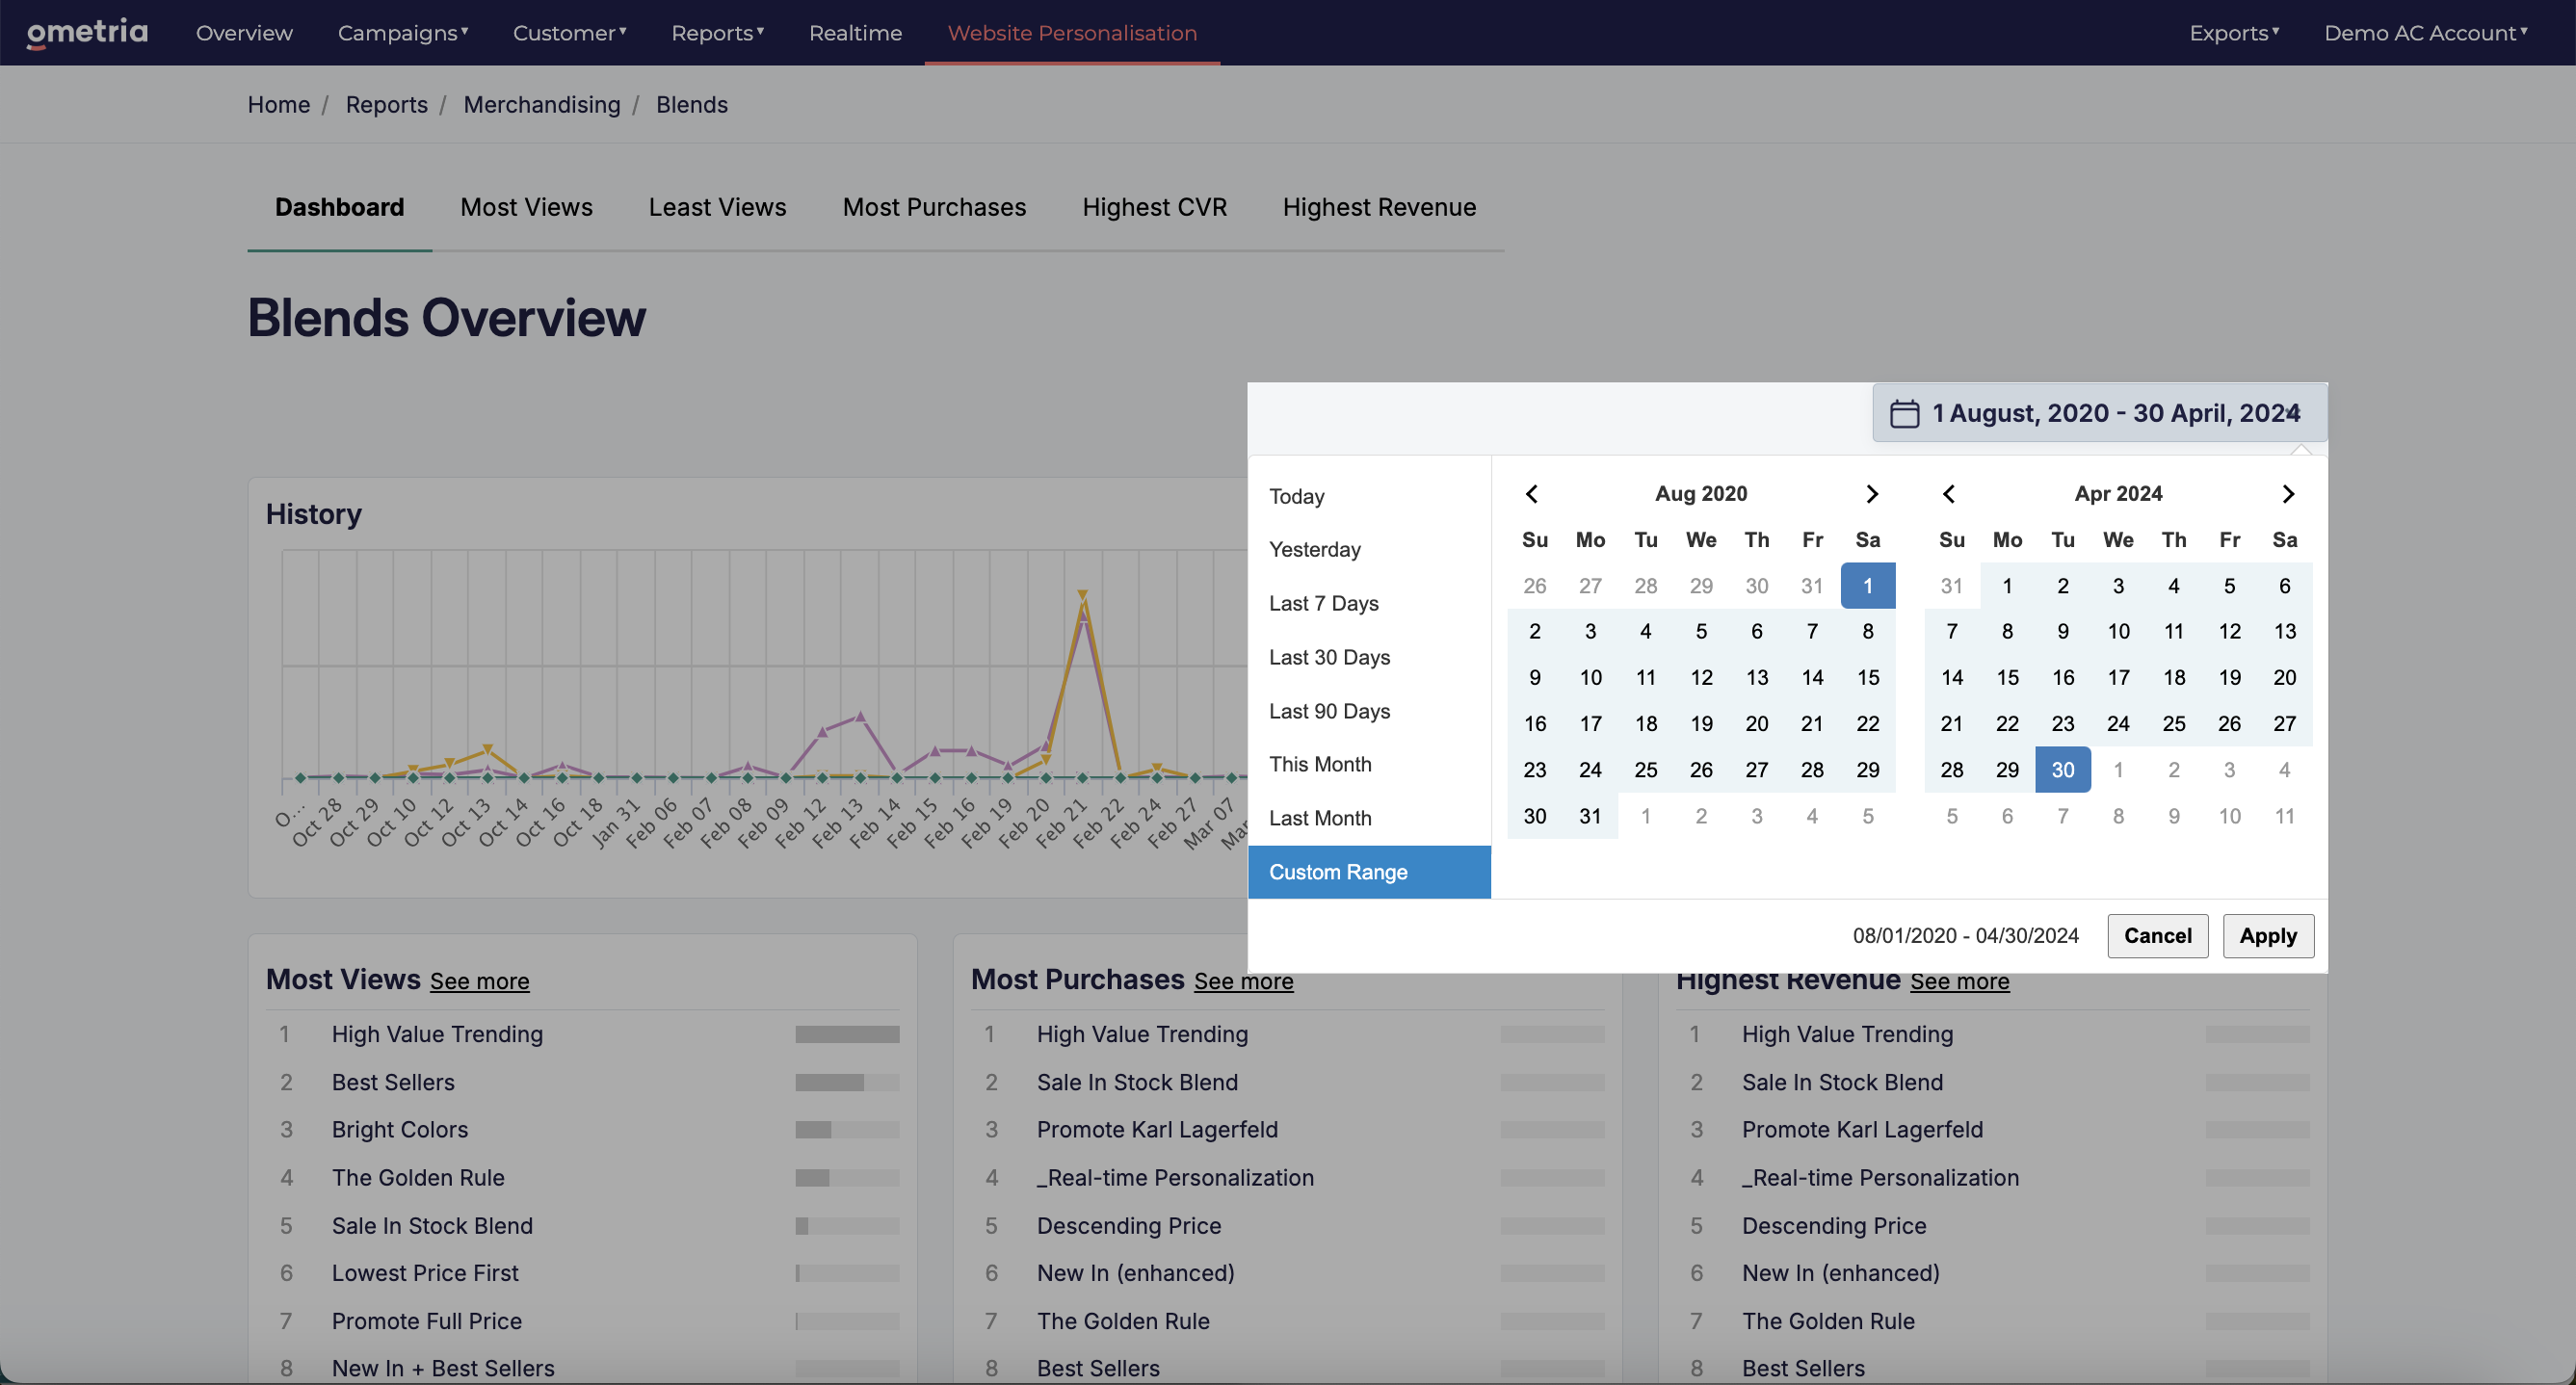Open the Demo AC Account menu
This screenshot has width=2576, height=1385.
point(2425,33)
